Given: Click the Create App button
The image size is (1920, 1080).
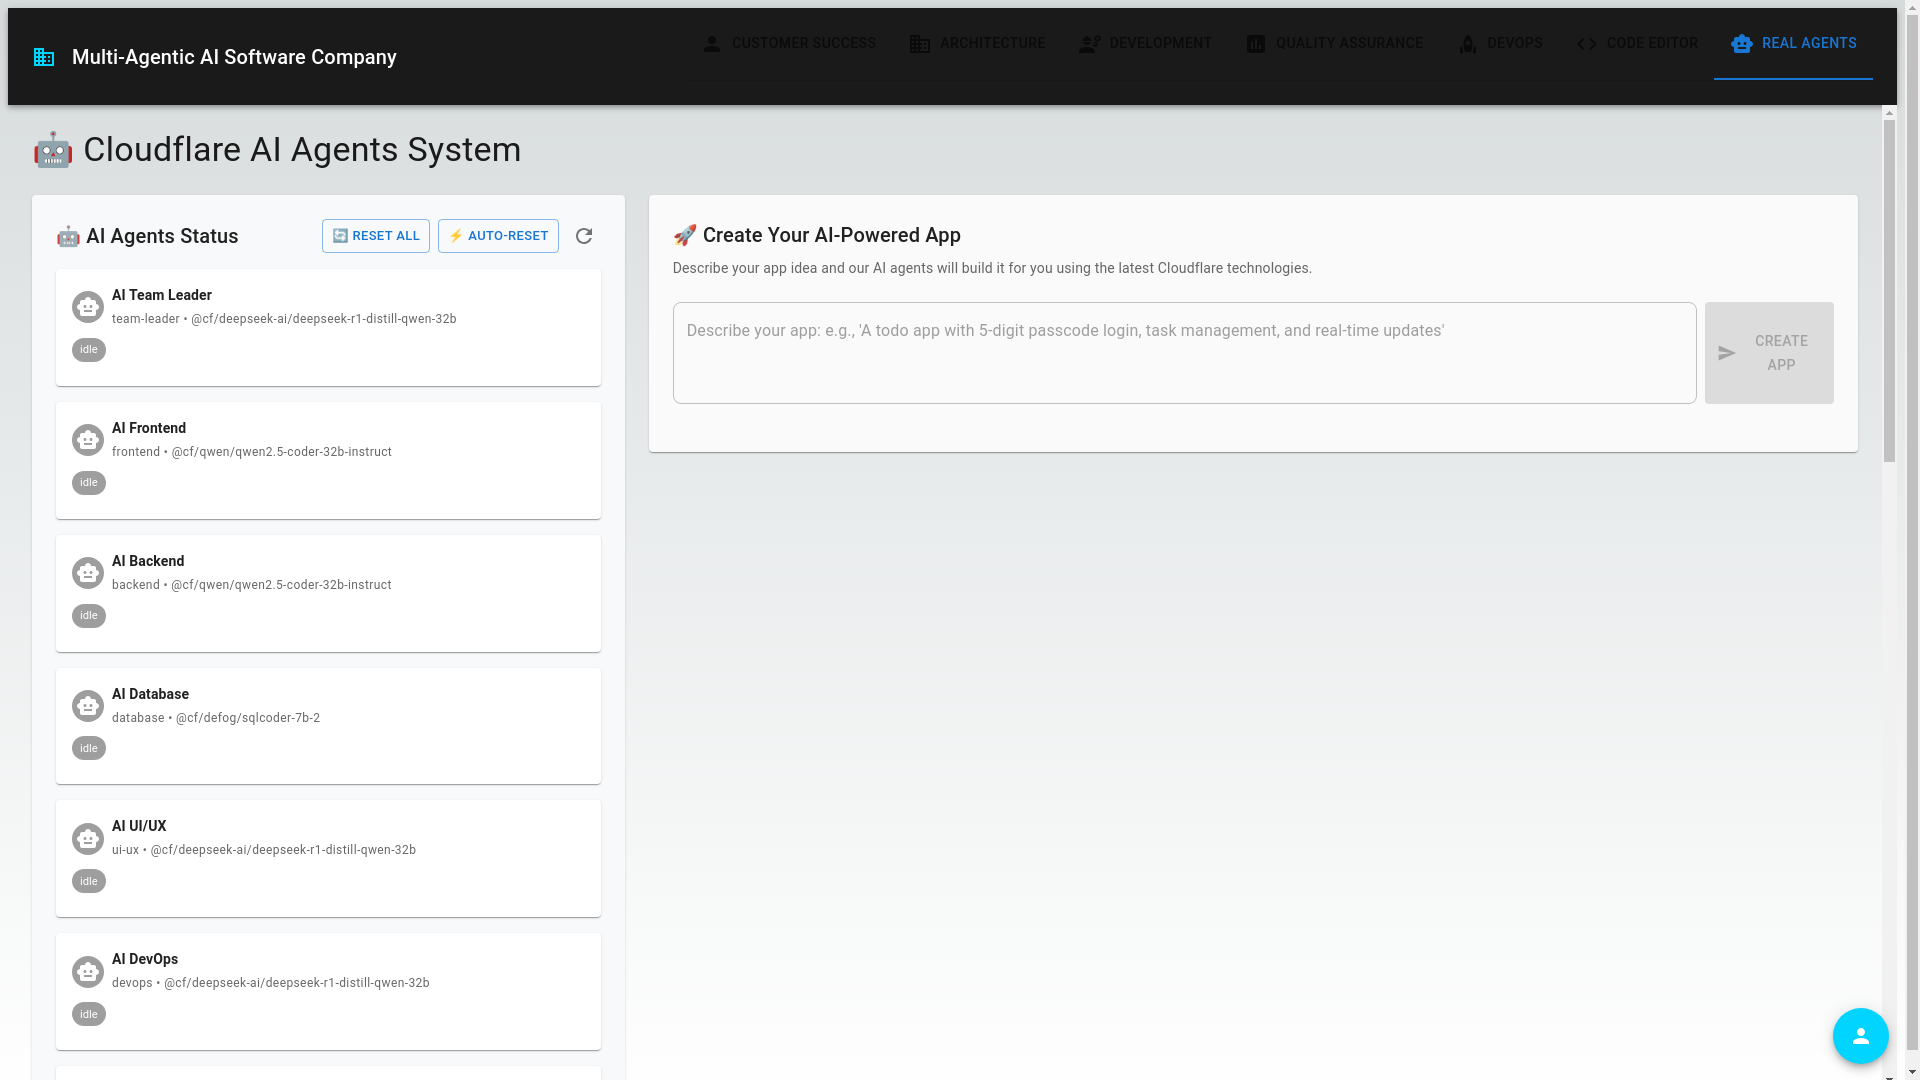Looking at the screenshot, I should (1769, 353).
